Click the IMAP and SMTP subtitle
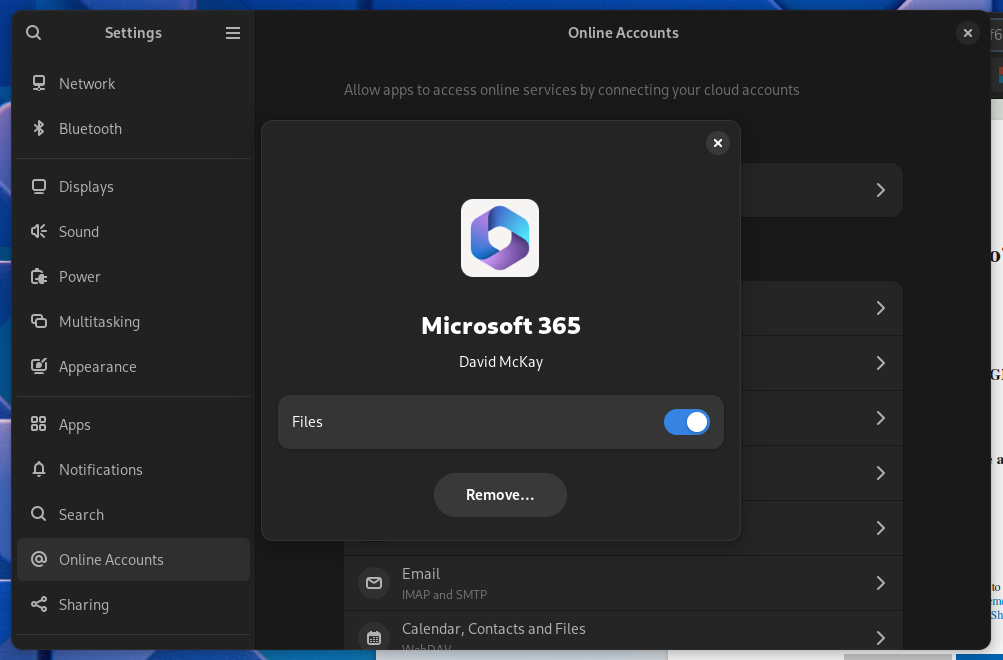 click(x=445, y=595)
